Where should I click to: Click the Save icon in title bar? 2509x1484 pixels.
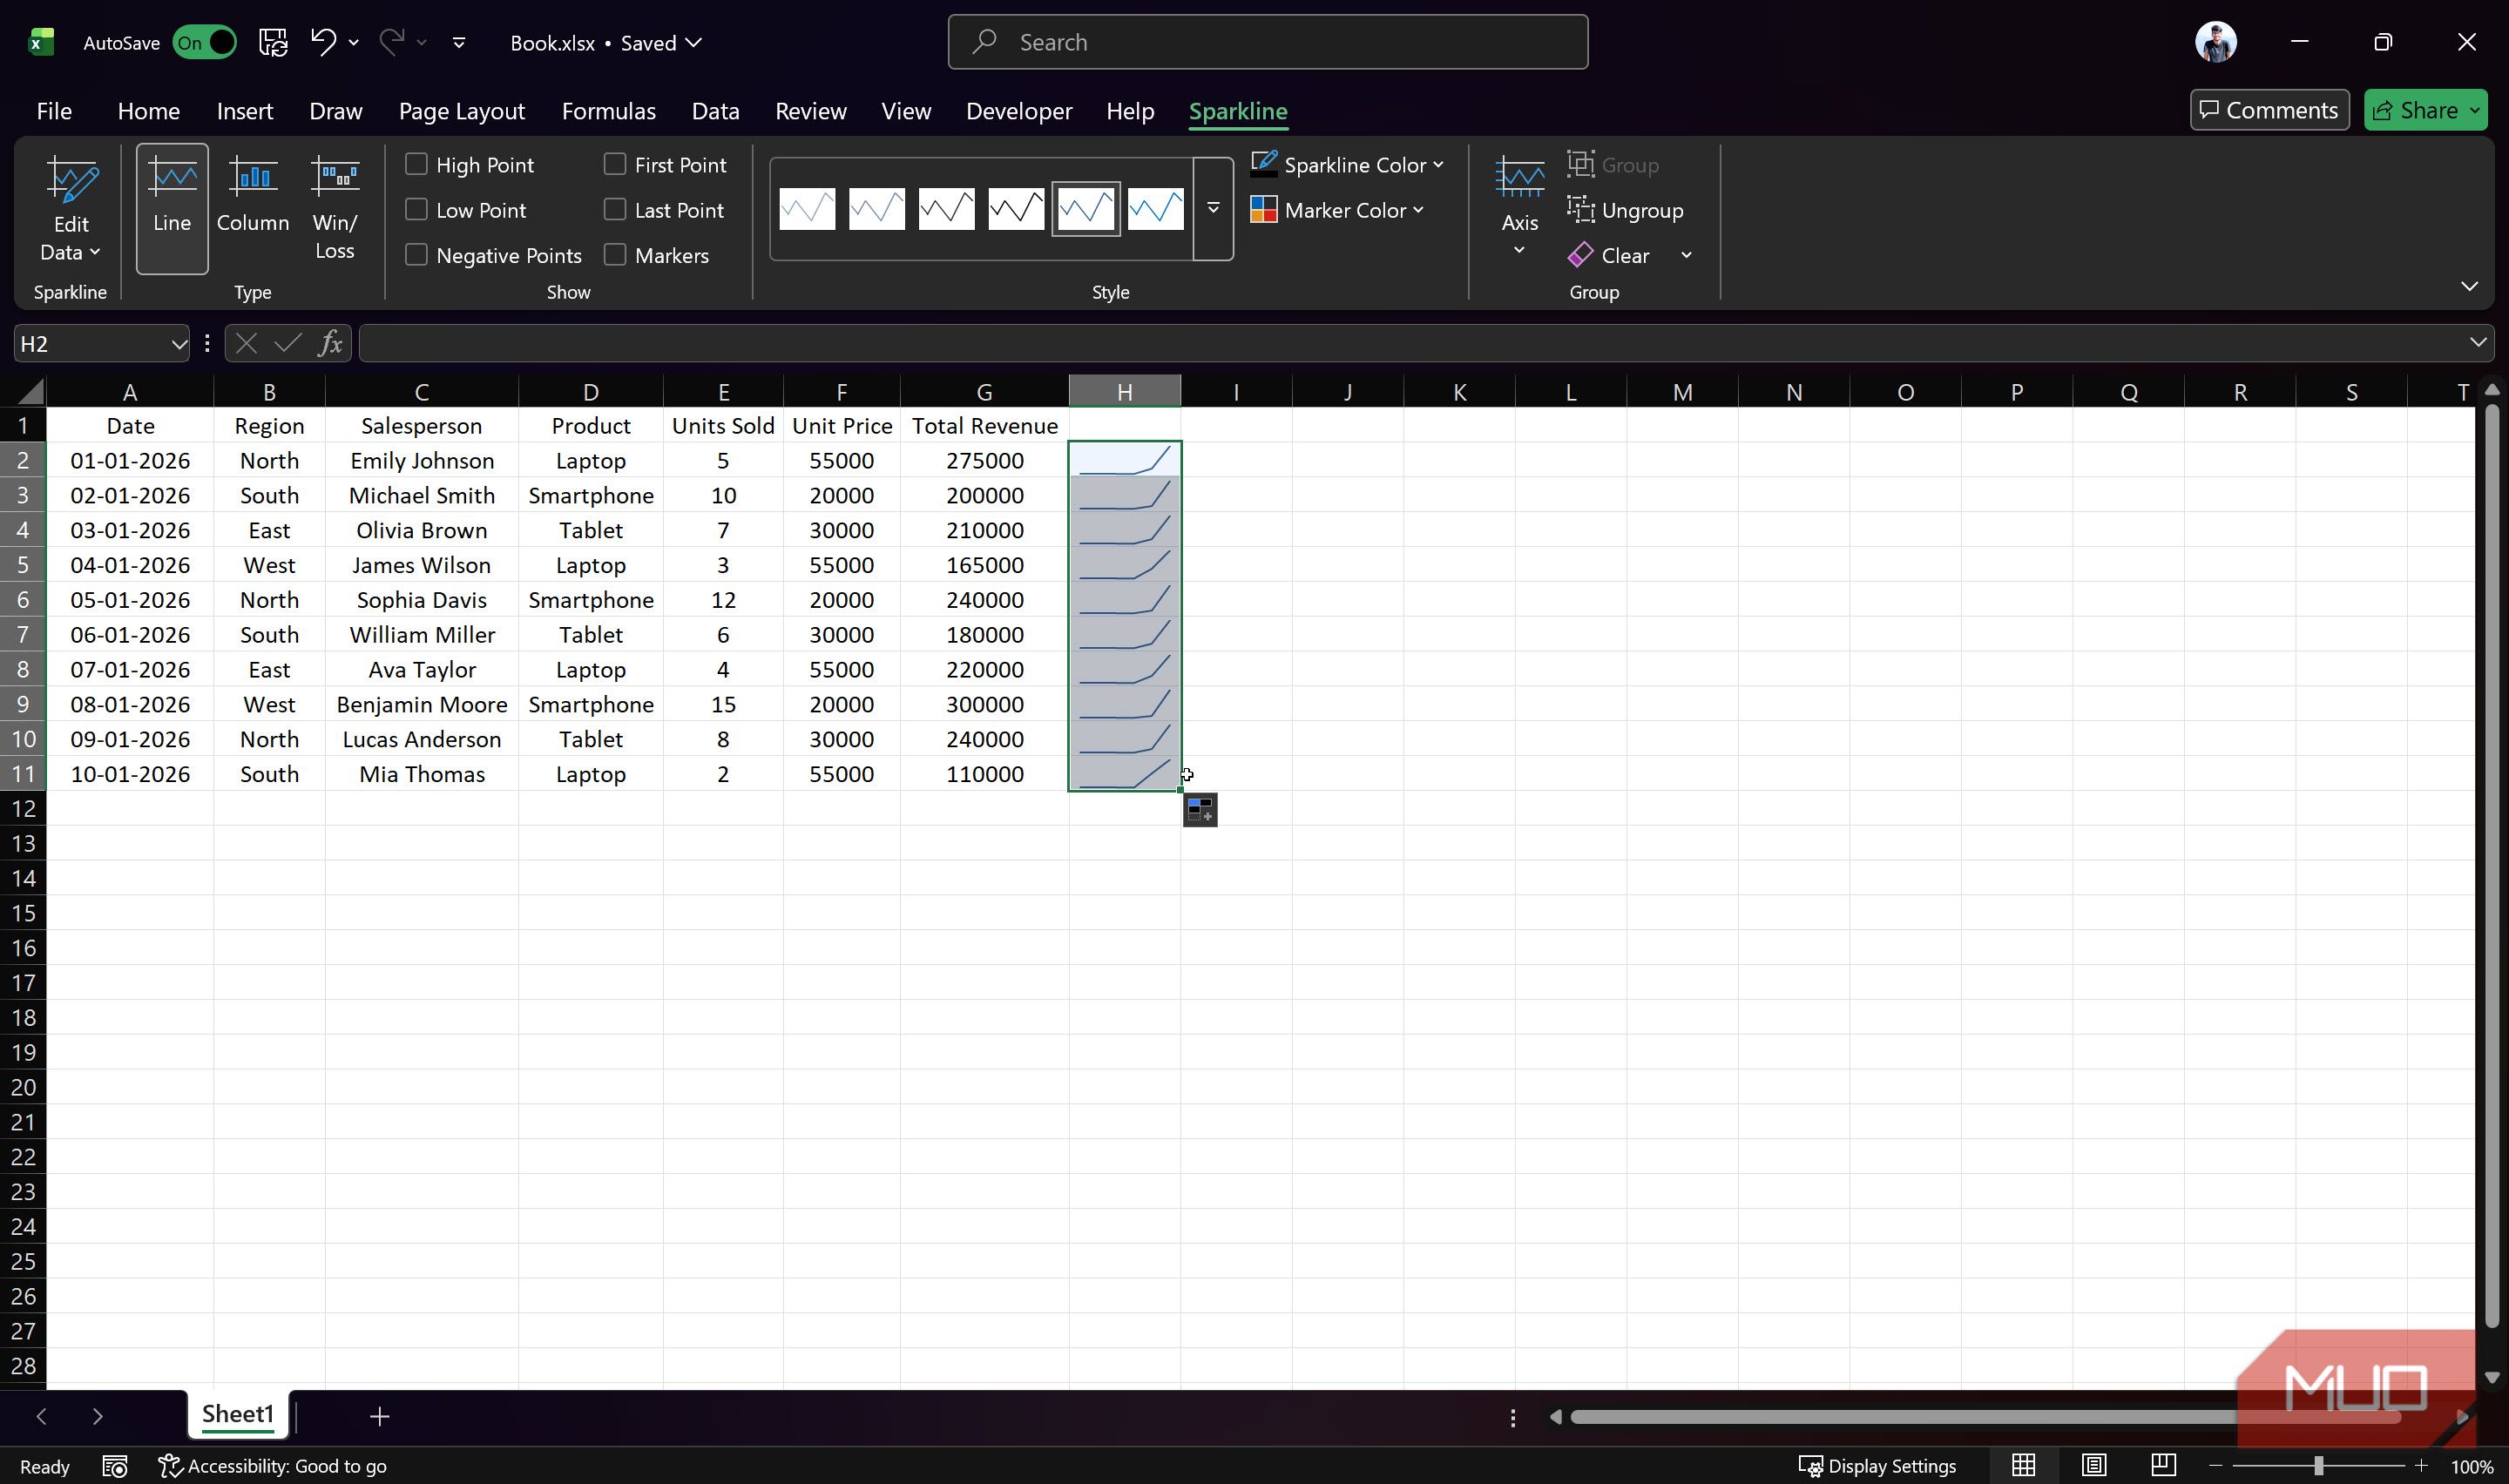[x=273, y=42]
